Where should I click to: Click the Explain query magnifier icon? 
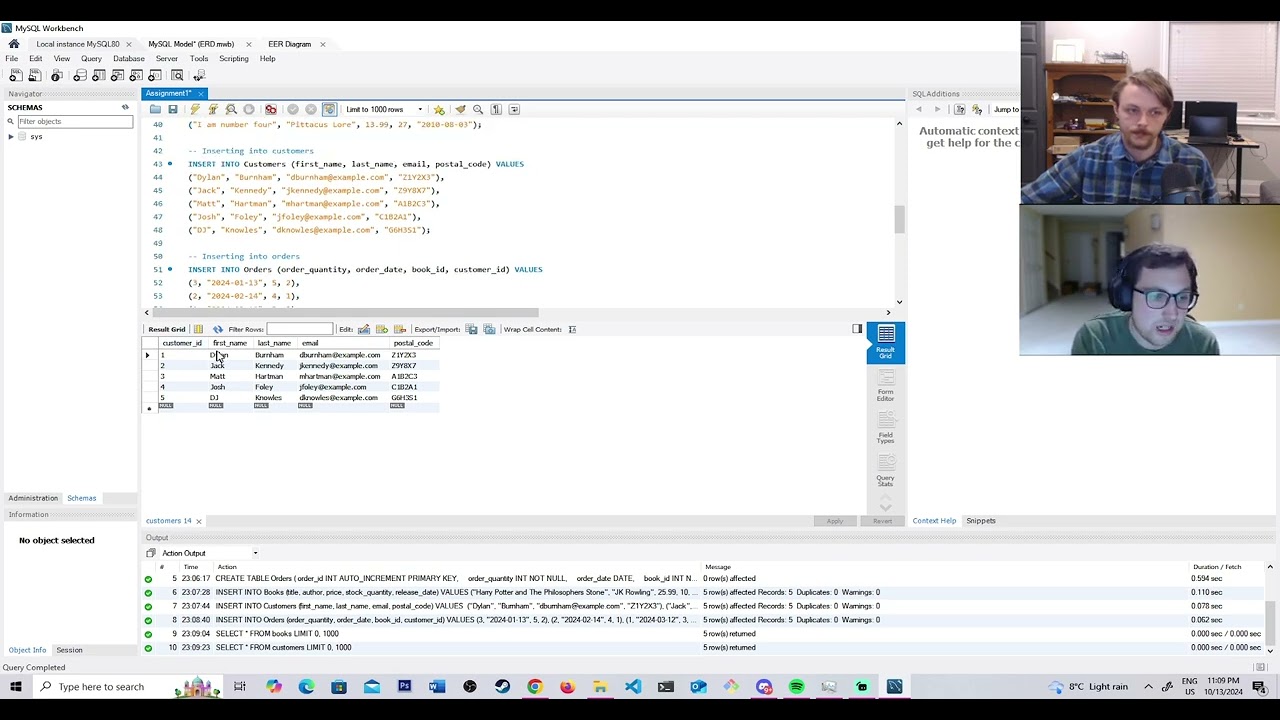tap(231, 109)
